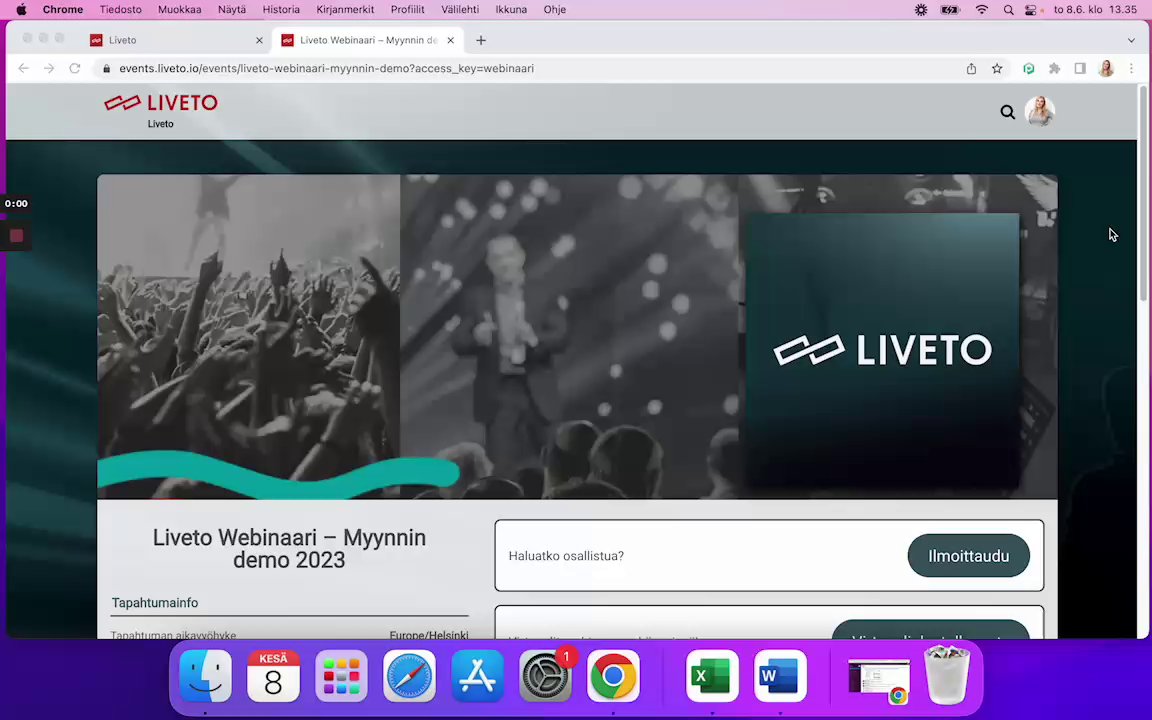The height and width of the screenshot is (720, 1152).
Task: Open minimized Chrome window in Dock
Action: (x=879, y=680)
